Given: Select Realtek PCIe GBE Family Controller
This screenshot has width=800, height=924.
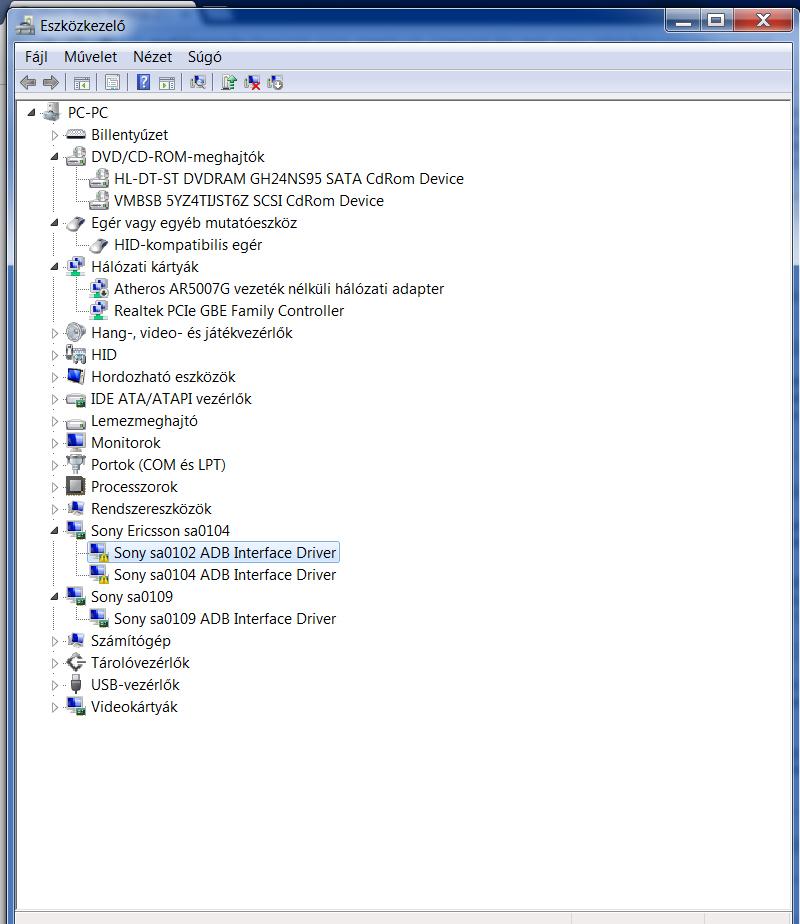Looking at the screenshot, I should click(x=229, y=311).
